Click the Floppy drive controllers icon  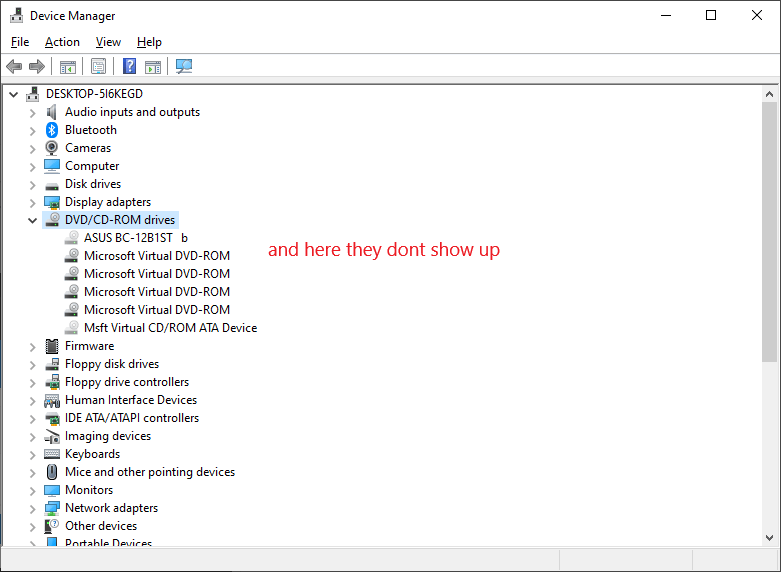tap(52, 382)
